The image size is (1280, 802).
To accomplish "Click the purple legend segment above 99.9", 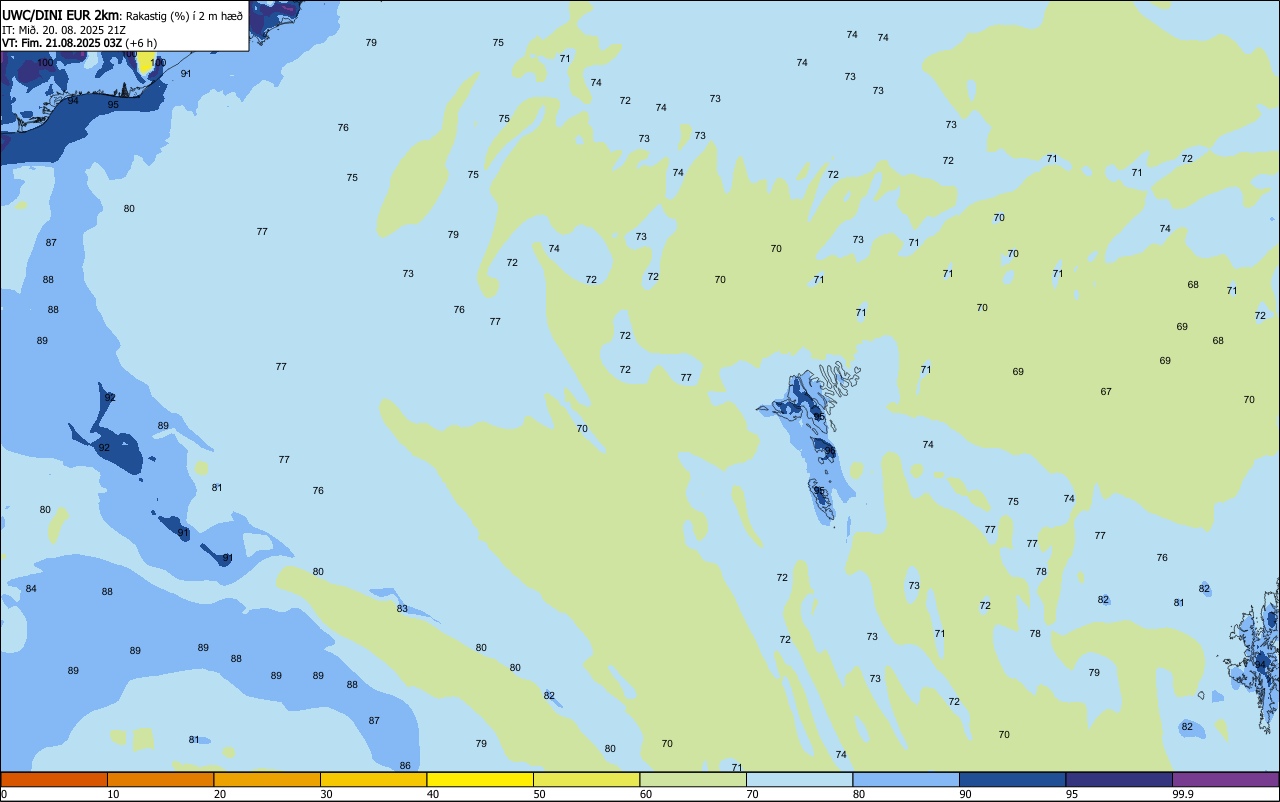I will point(1225,779).
